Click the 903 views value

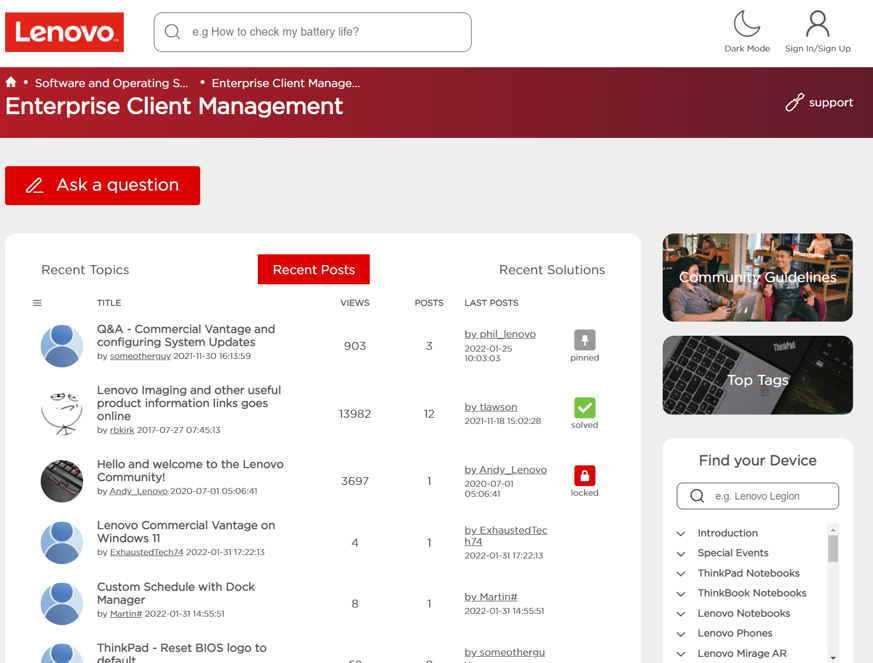tap(355, 346)
